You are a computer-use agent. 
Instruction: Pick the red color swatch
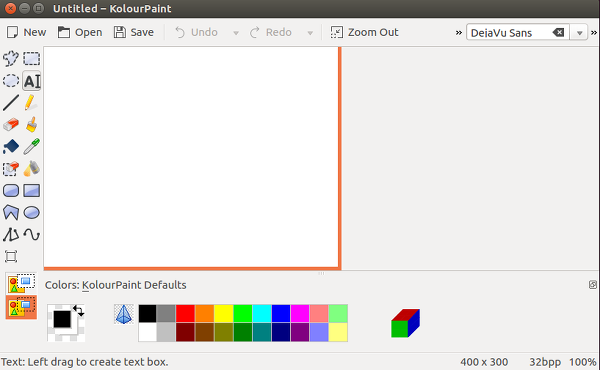pyautogui.click(x=185, y=314)
